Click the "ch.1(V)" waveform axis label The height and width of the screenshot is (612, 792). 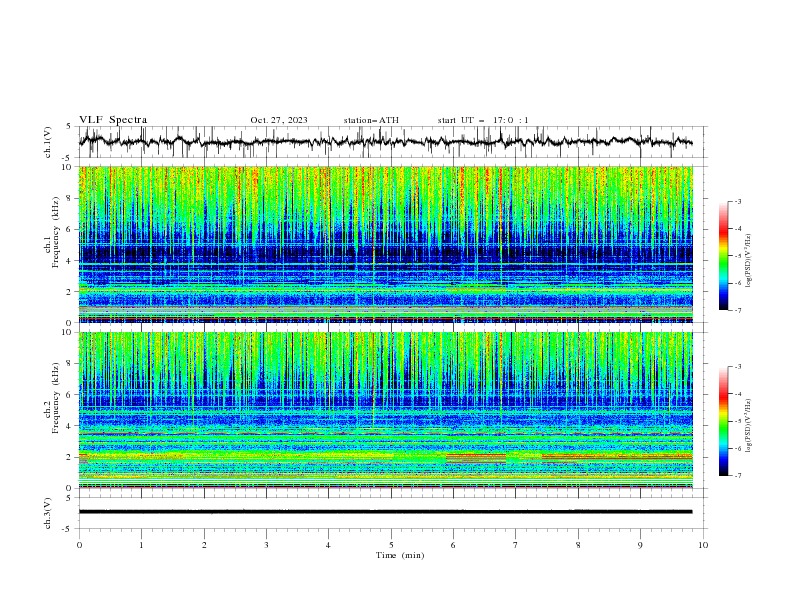(x=48, y=142)
